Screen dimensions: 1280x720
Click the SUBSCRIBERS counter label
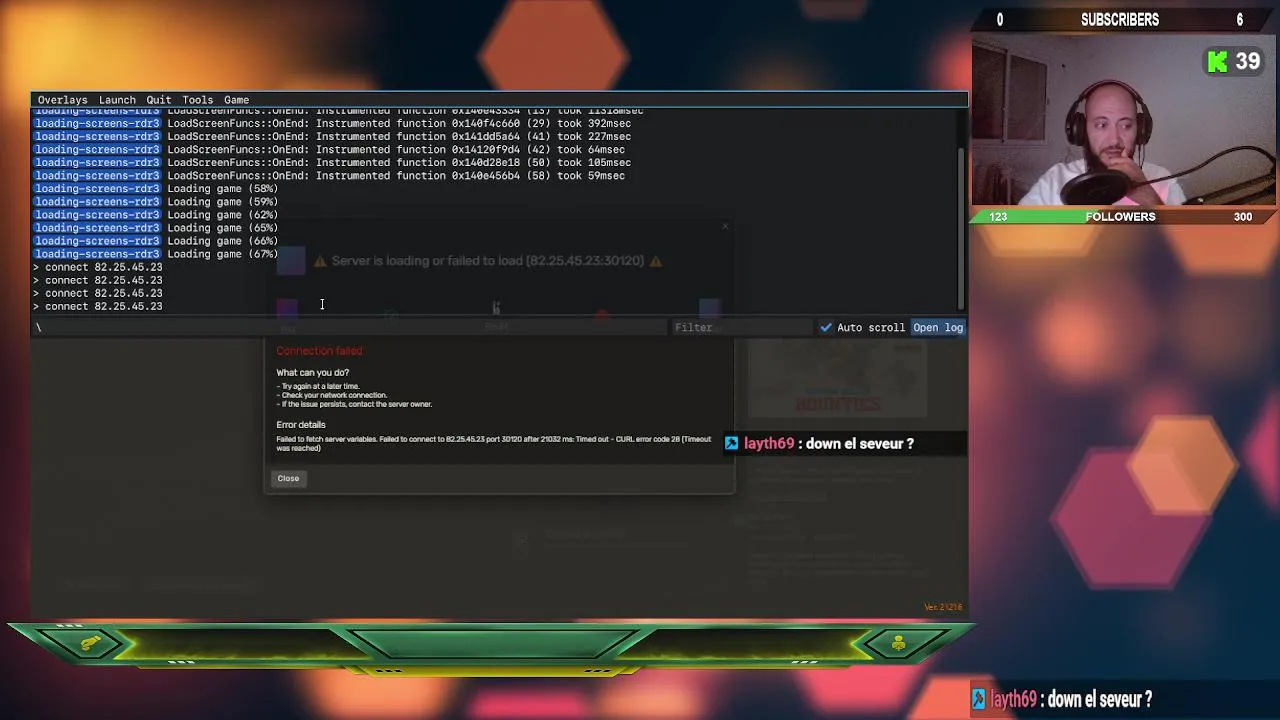(1120, 20)
